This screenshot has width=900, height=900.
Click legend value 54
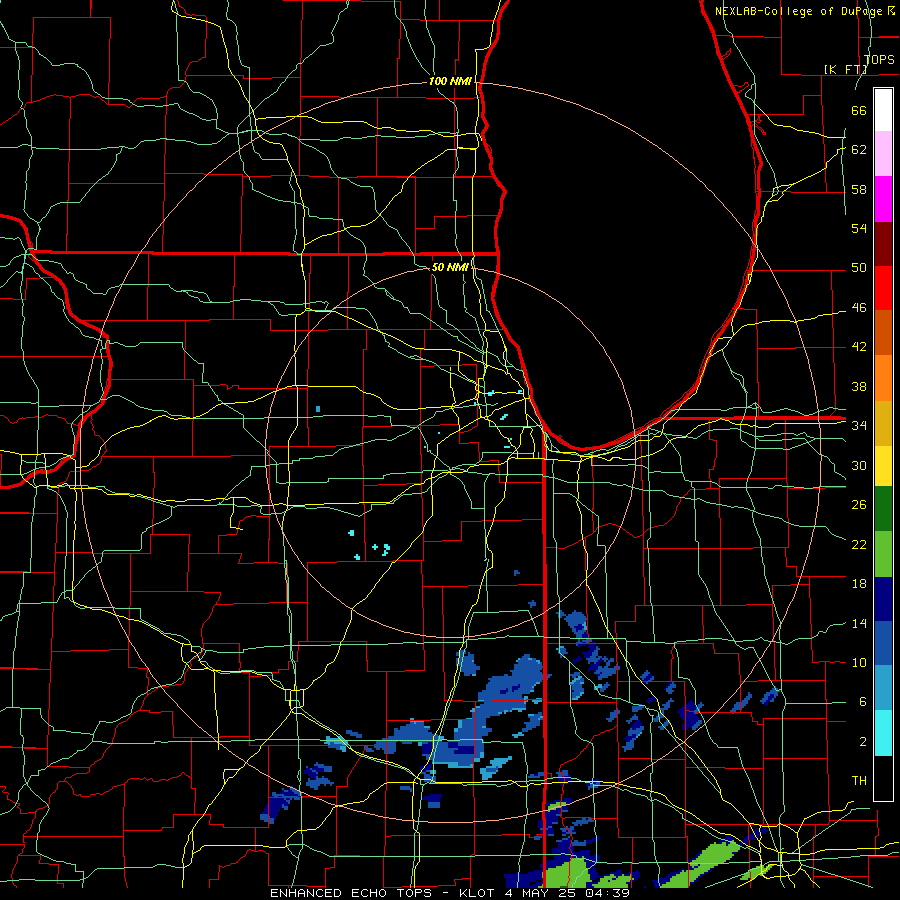(859, 228)
